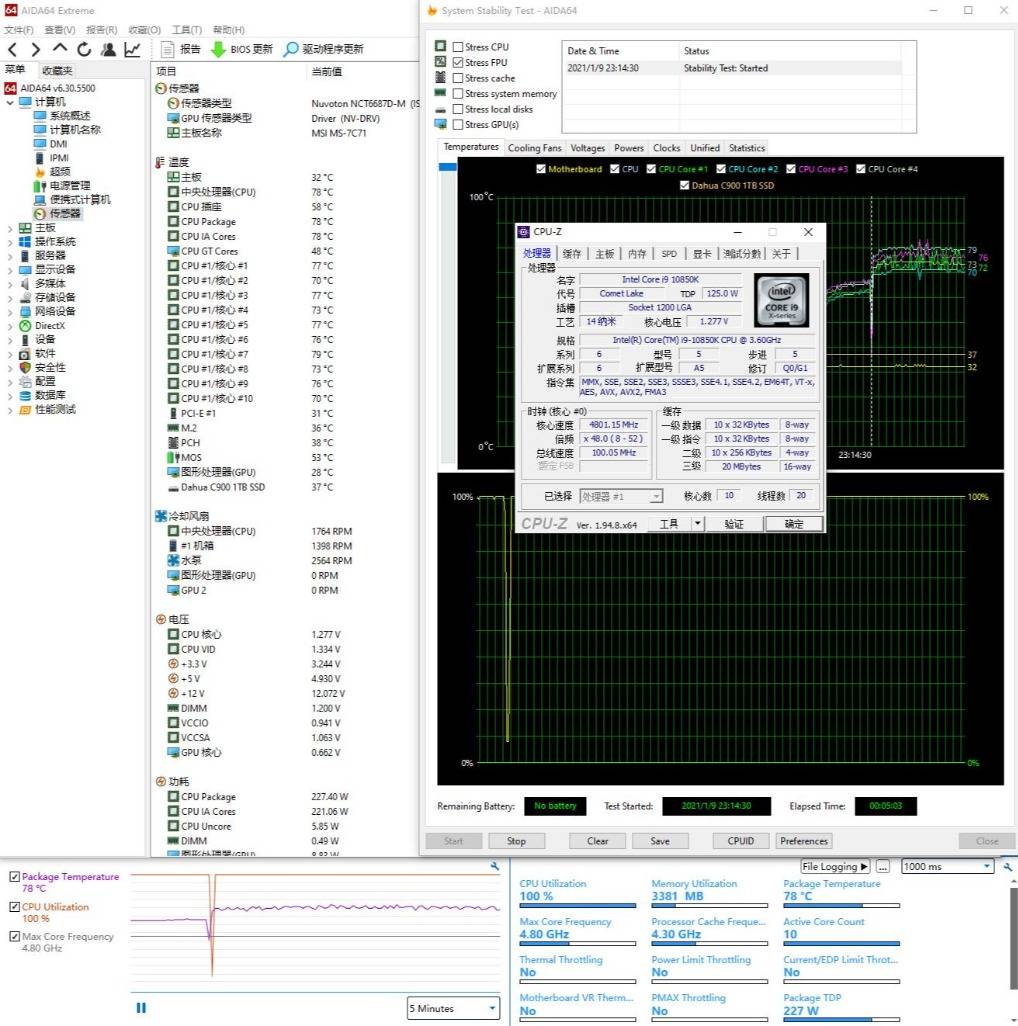Enable the Stress CPU checkbox
1018x1026 pixels.
pos(458,47)
